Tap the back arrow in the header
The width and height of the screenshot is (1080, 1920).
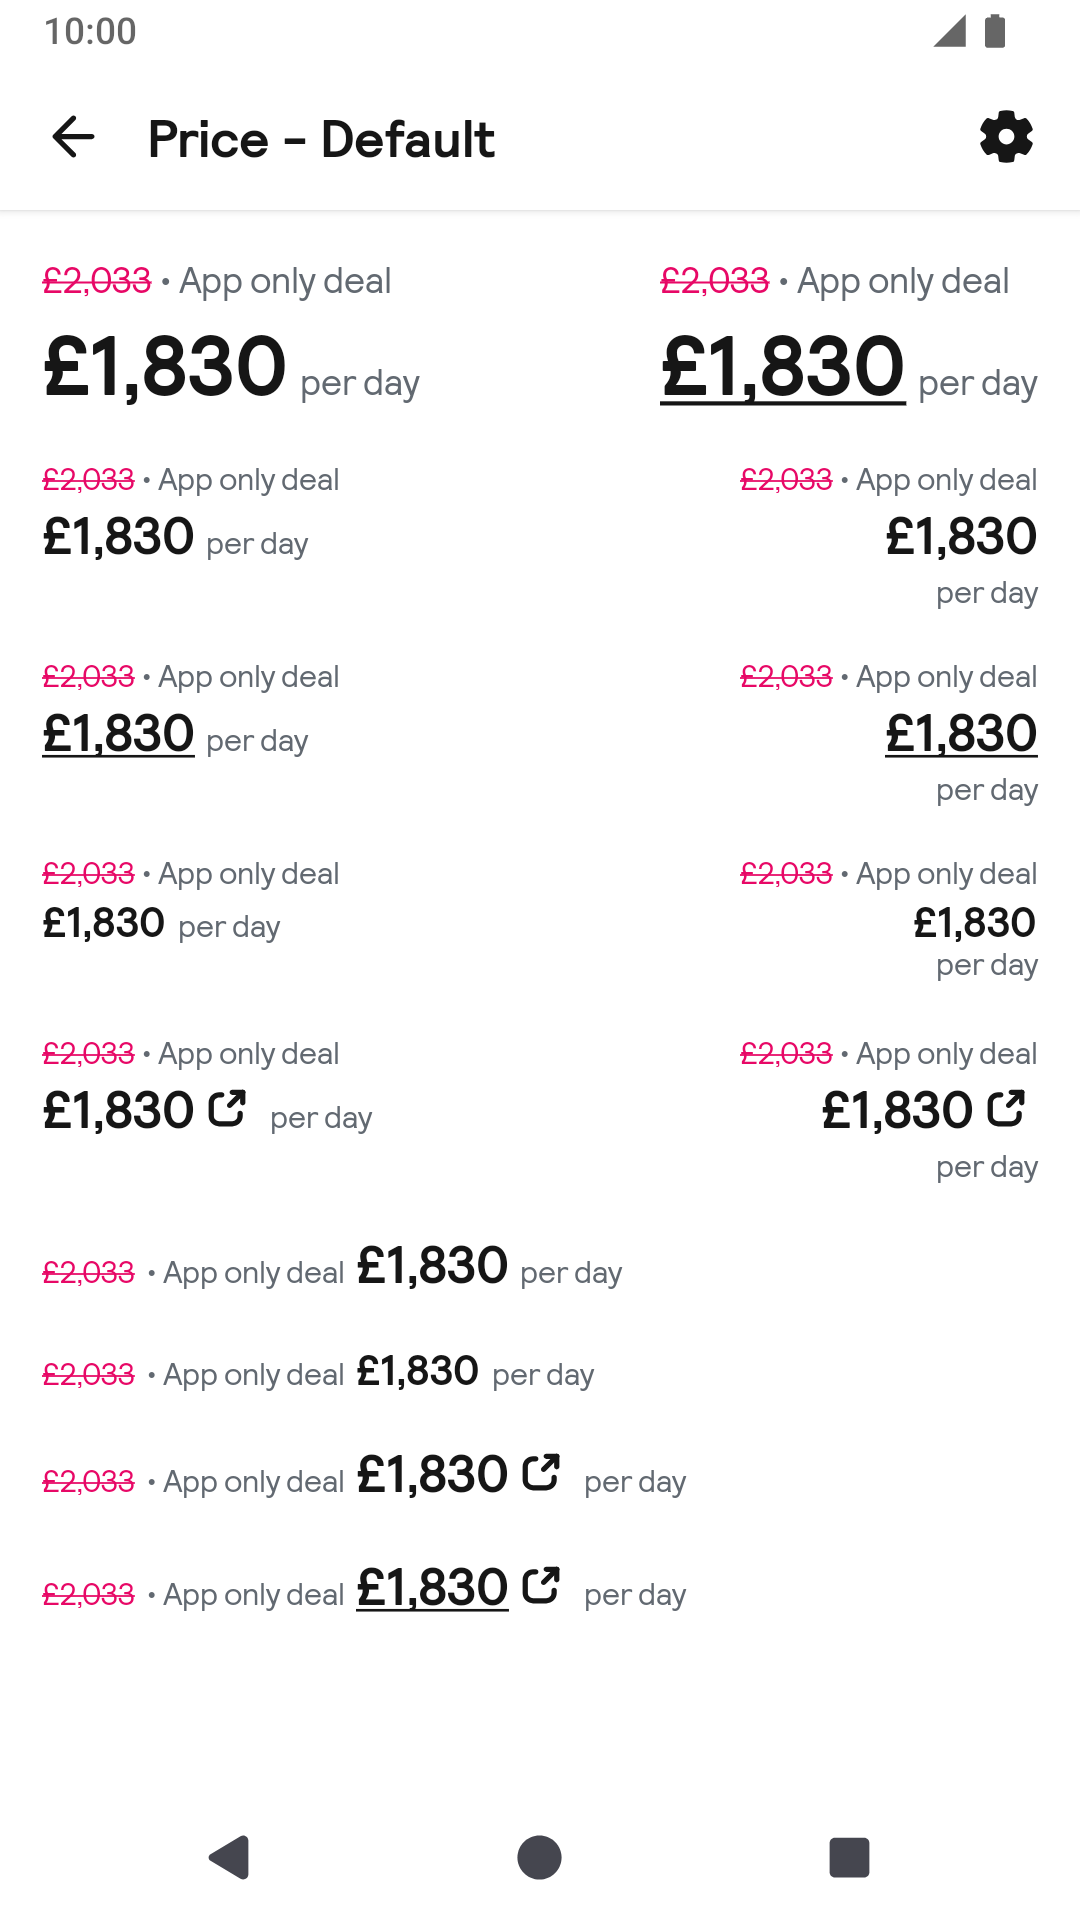point(73,137)
